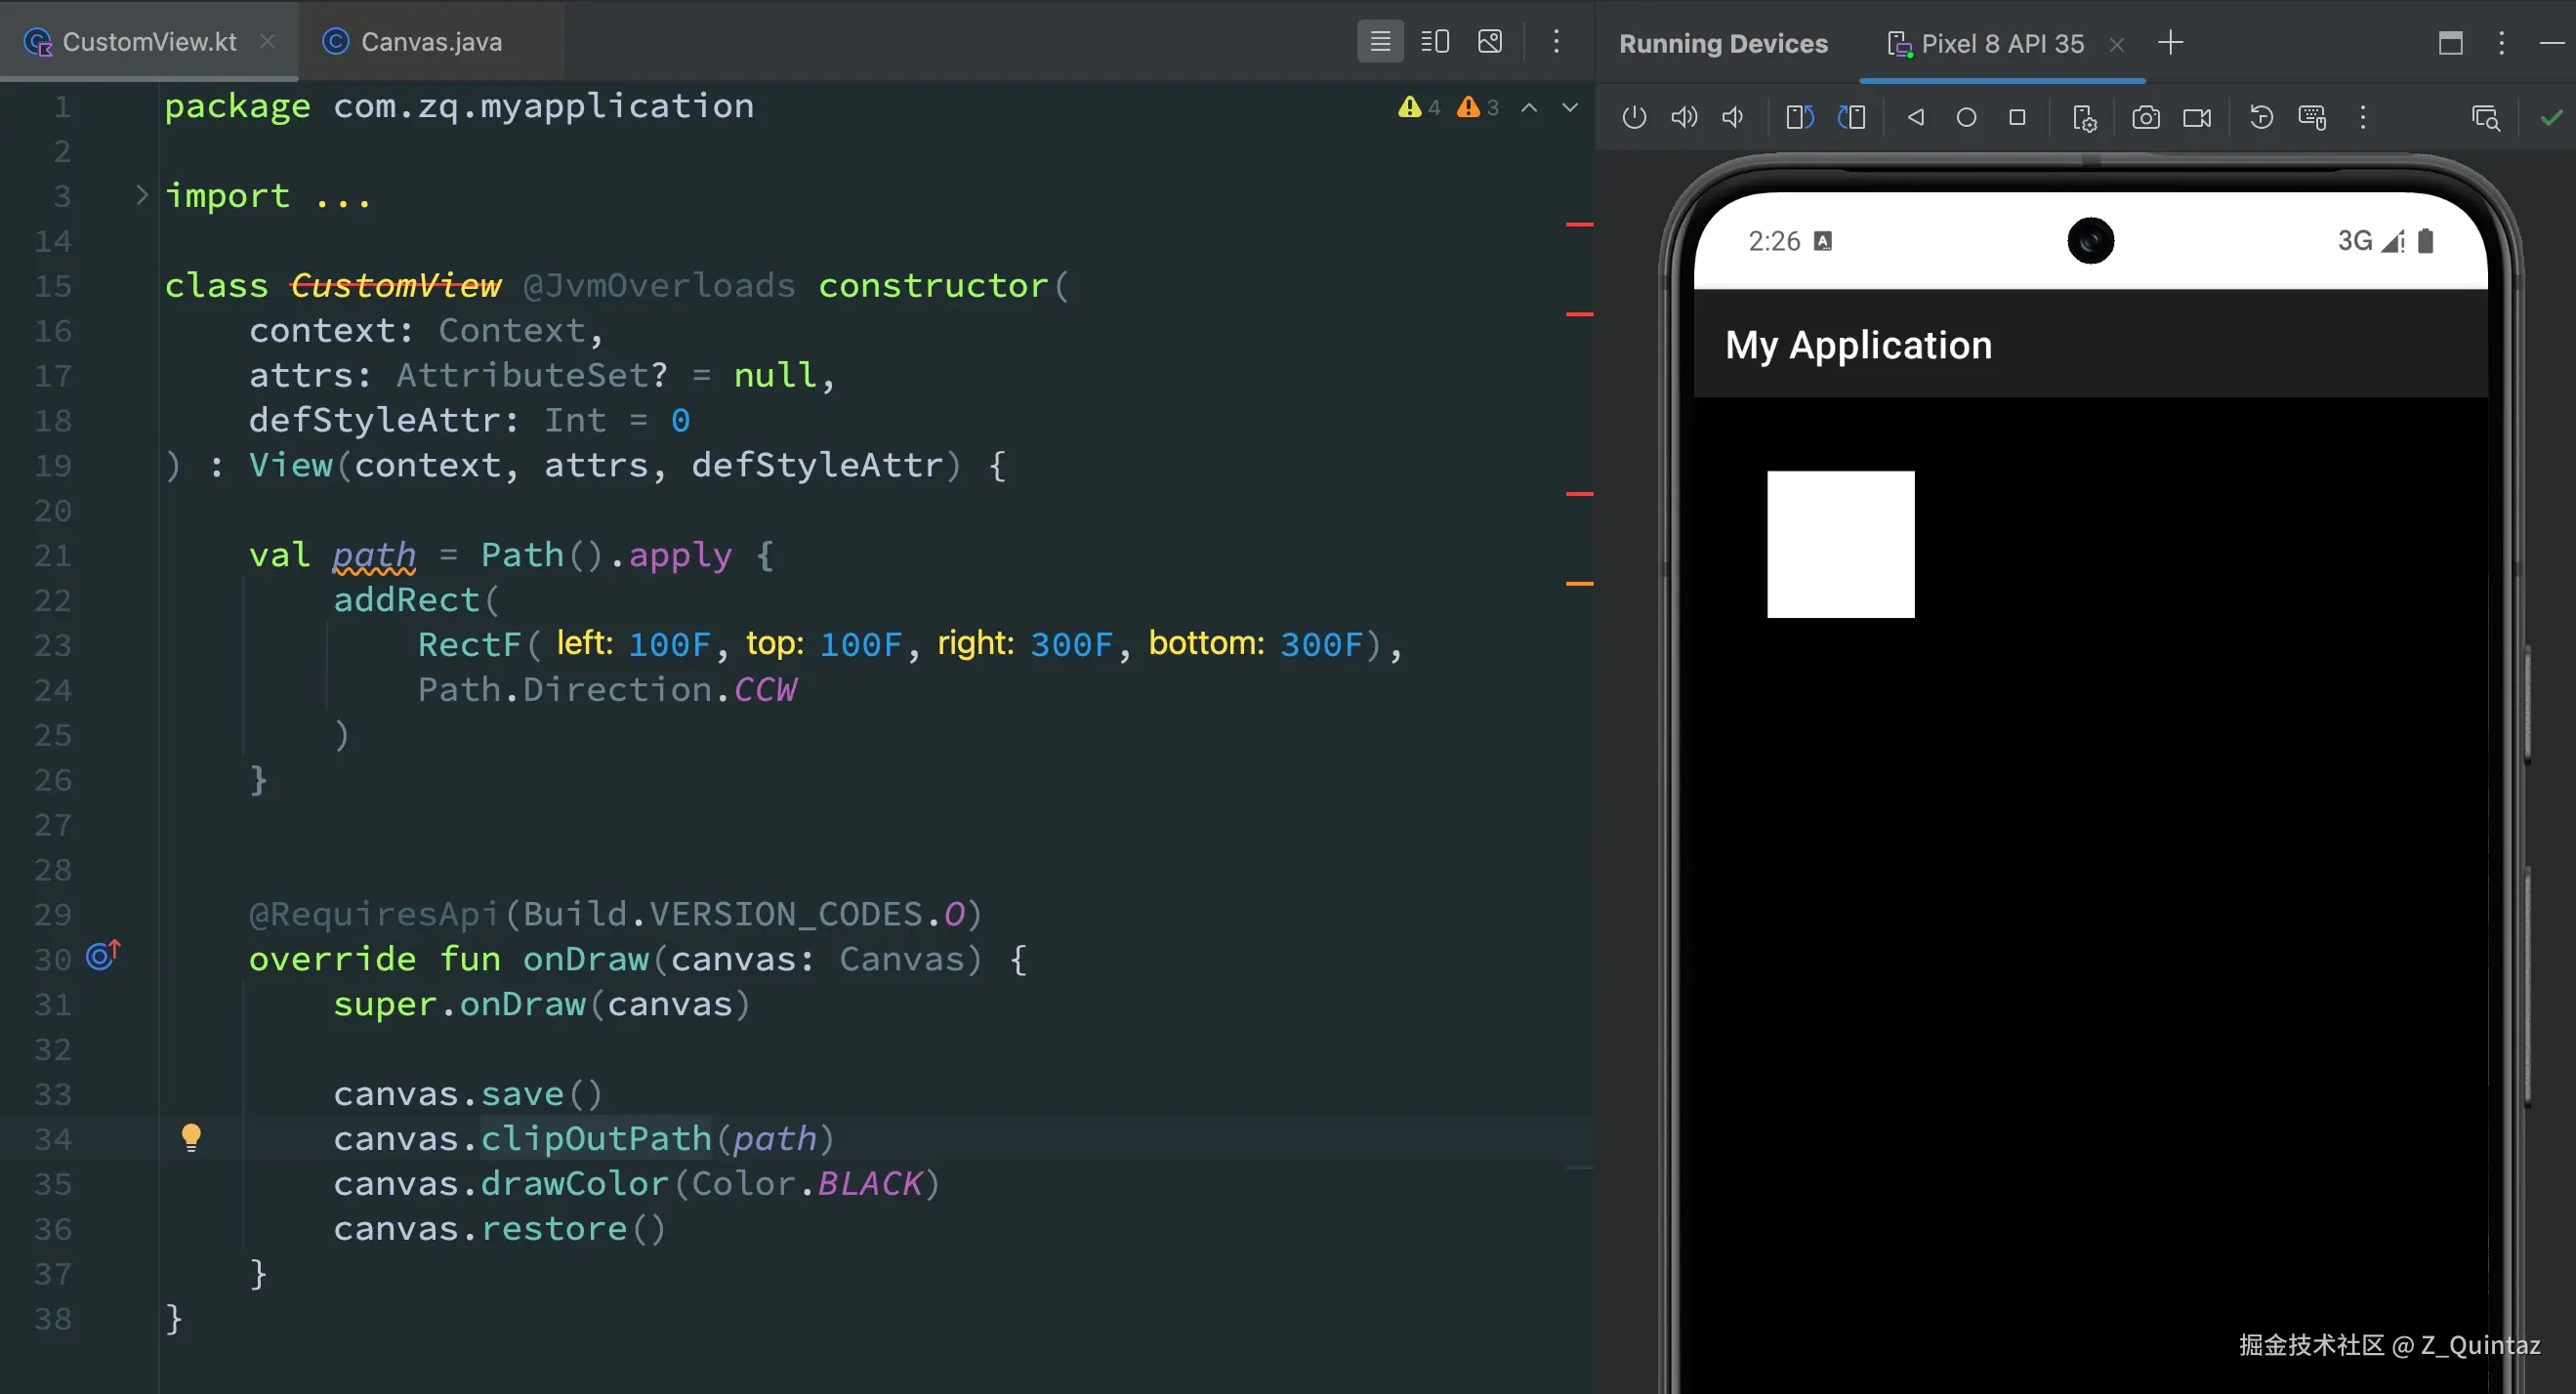
Task: Rotate device left
Action: (1799, 118)
